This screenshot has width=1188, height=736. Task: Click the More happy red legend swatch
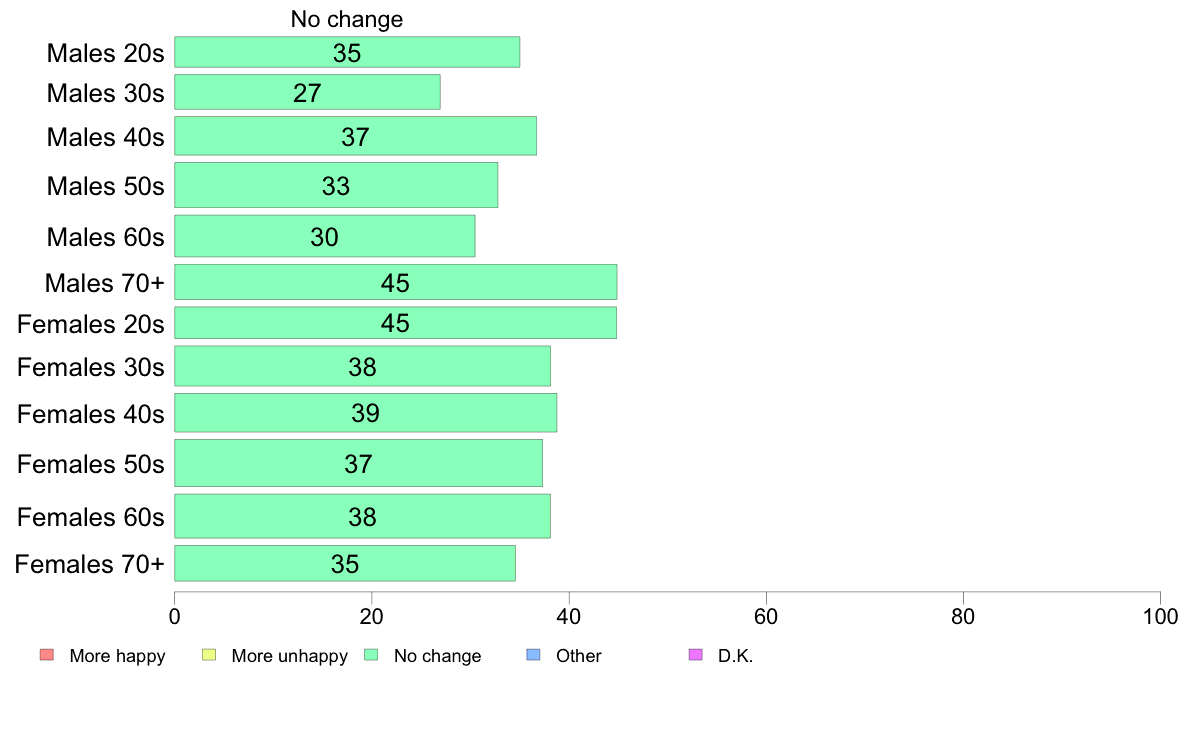pos(47,655)
